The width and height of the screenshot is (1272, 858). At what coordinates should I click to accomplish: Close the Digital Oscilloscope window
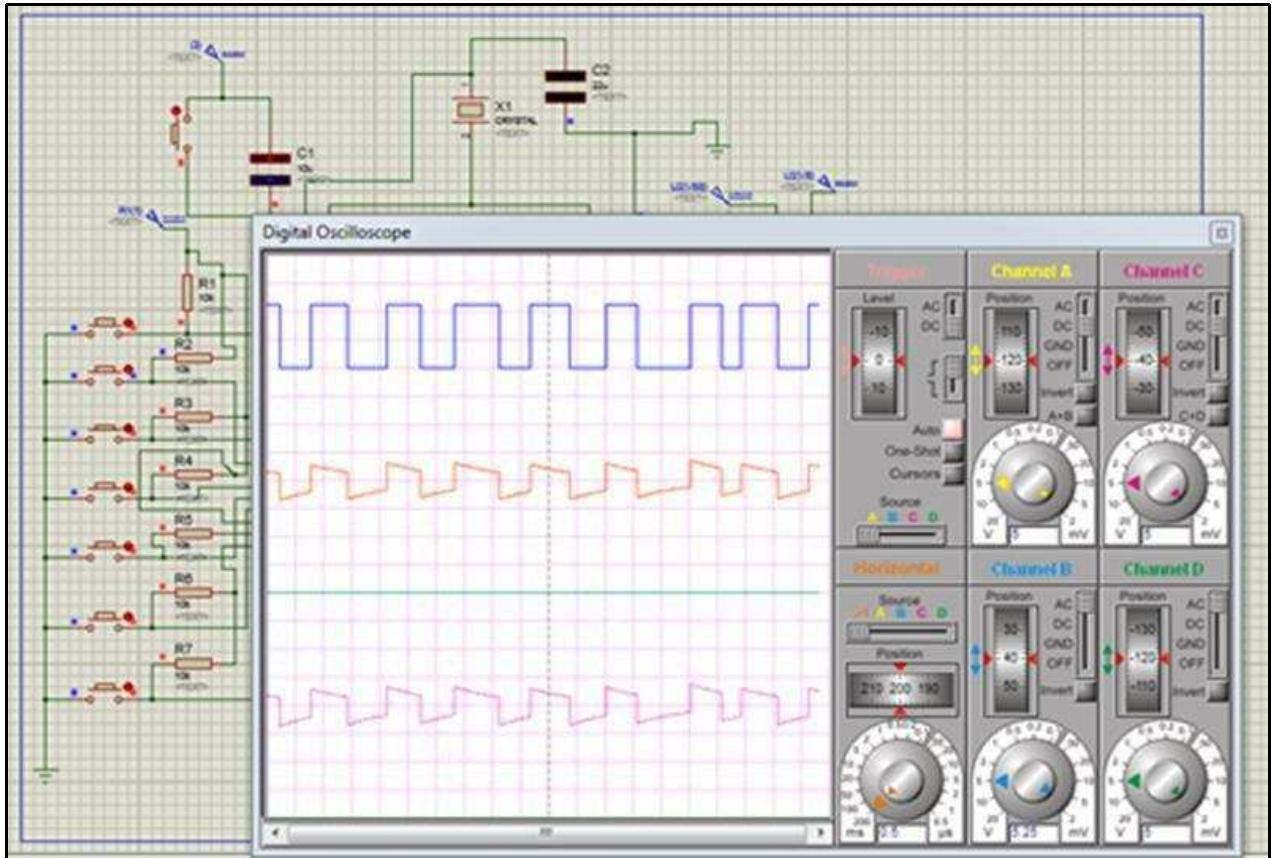(x=1220, y=231)
